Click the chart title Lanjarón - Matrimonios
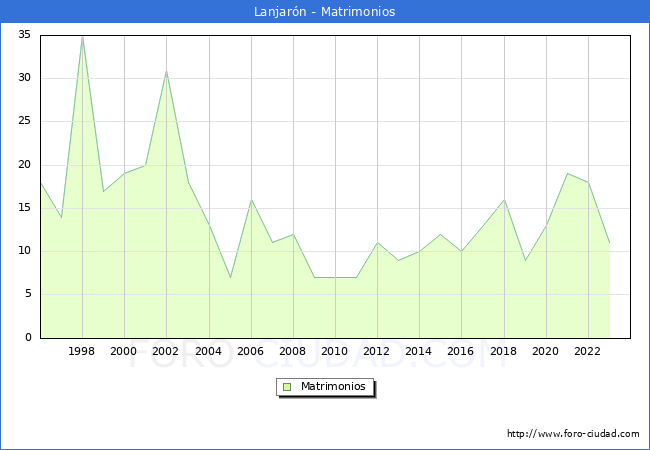Screen dimensions: 650x450 tap(324, 12)
